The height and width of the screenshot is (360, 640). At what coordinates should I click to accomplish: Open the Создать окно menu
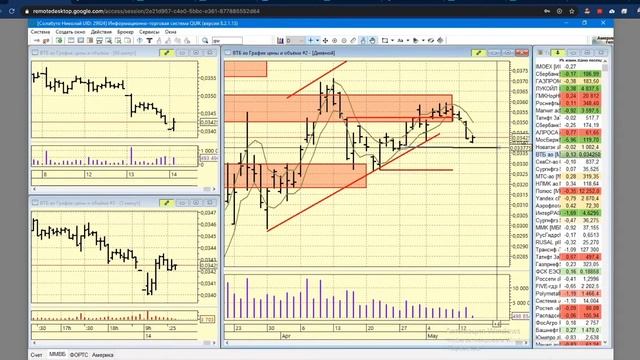click(70, 32)
